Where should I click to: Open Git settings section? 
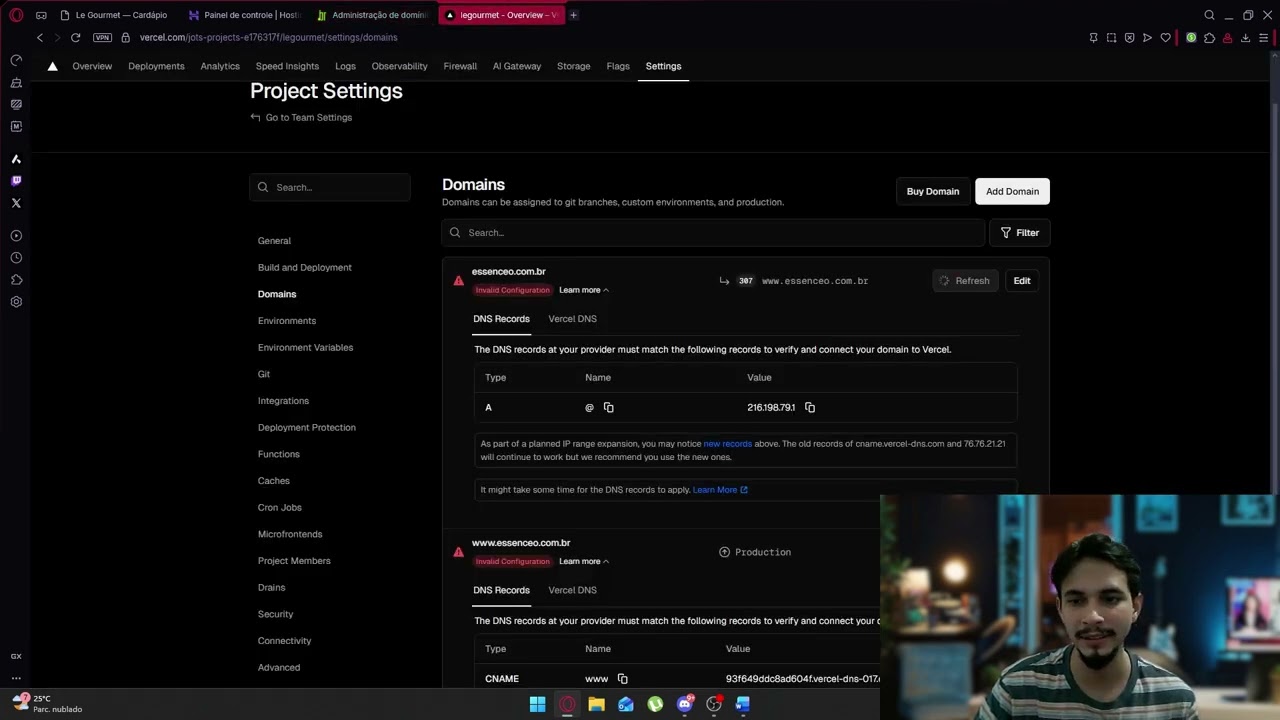point(264,374)
